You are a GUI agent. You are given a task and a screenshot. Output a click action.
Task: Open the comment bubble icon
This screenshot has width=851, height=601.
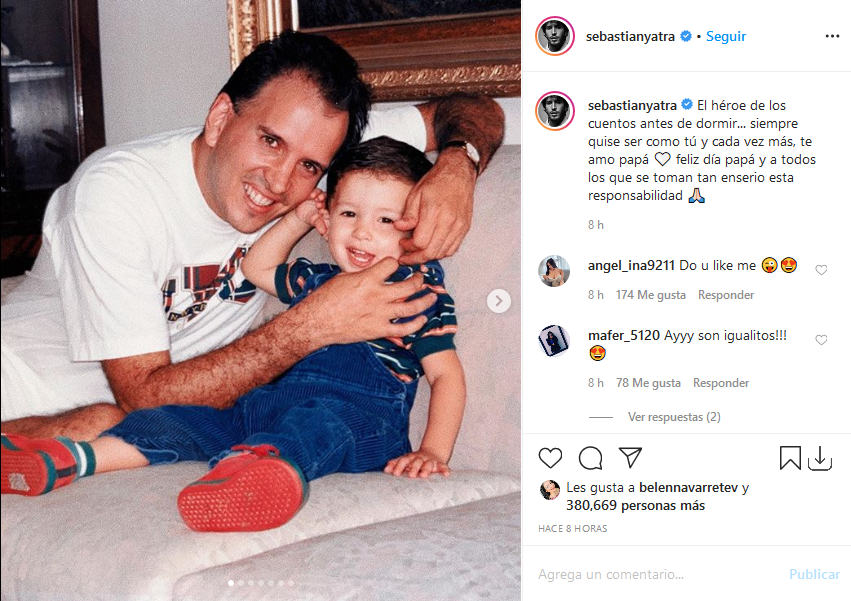pos(590,458)
